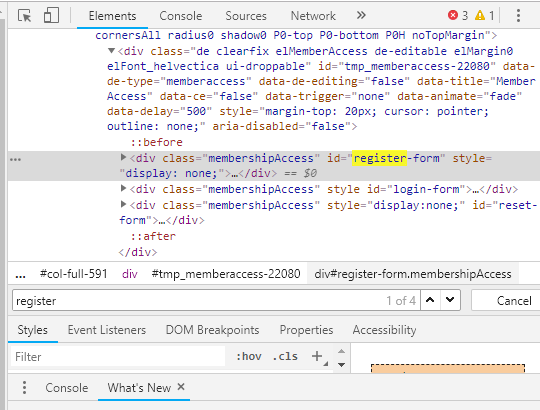The height and width of the screenshot is (410, 540).
Task: Open the DevTools main three-dot menu
Action: 518,15
